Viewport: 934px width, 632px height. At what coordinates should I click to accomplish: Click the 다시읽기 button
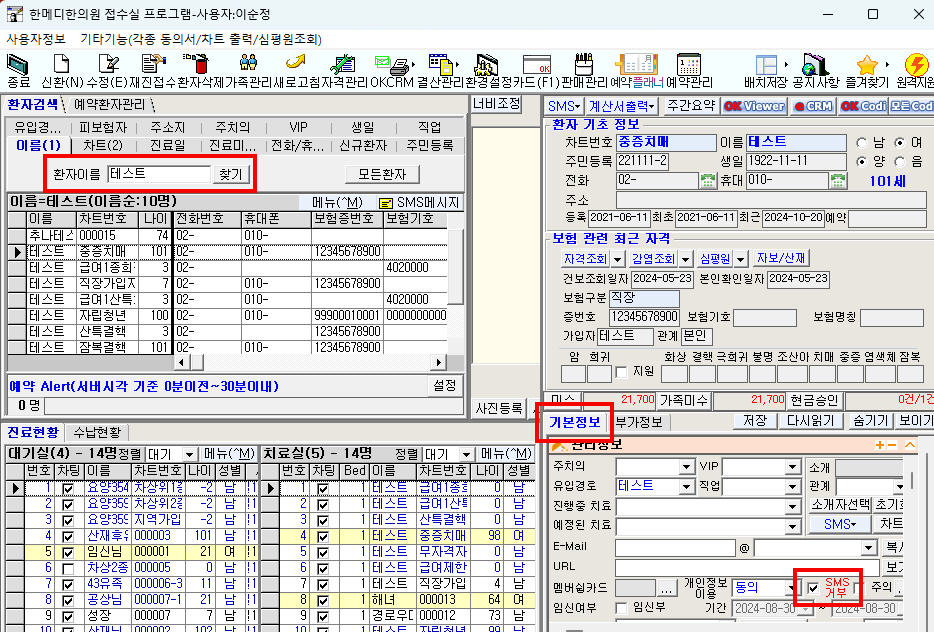coord(810,421)
